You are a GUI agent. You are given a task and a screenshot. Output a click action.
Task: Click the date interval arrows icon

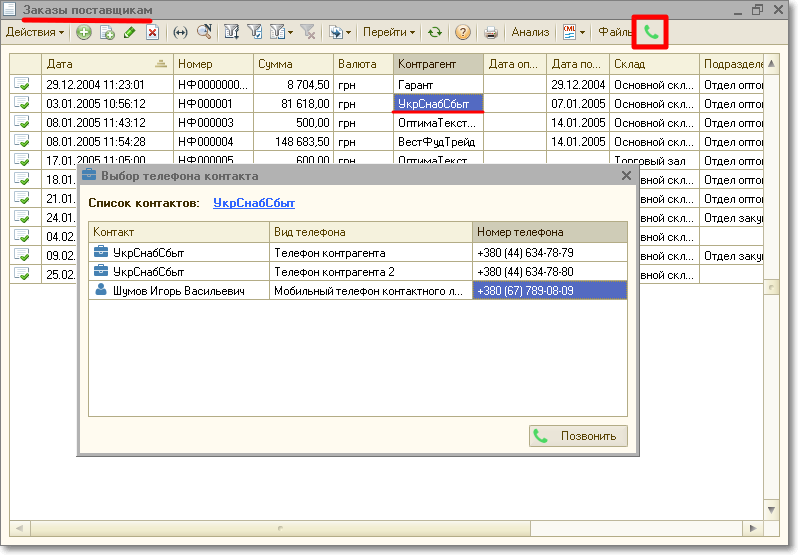(181, 32)
